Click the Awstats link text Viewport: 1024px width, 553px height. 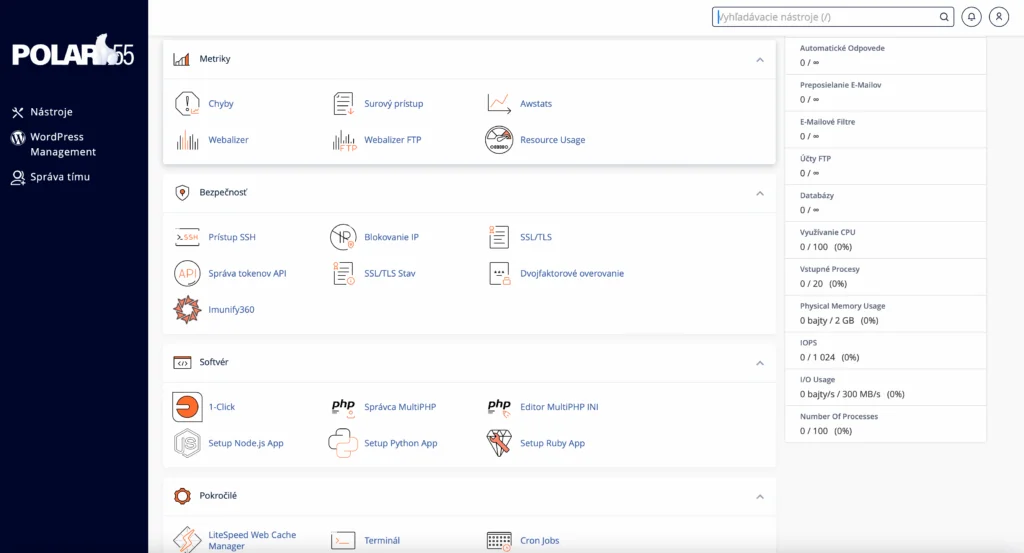coord(536,104)
